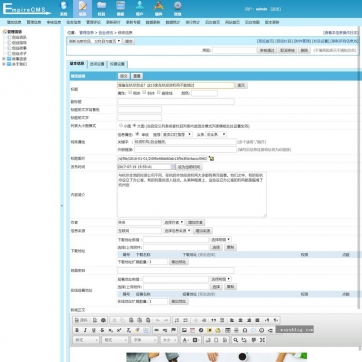Toggle Strikethrough in the editor toolbar
Viewport: 362px width, 362px height.
[x=102, y=330]
